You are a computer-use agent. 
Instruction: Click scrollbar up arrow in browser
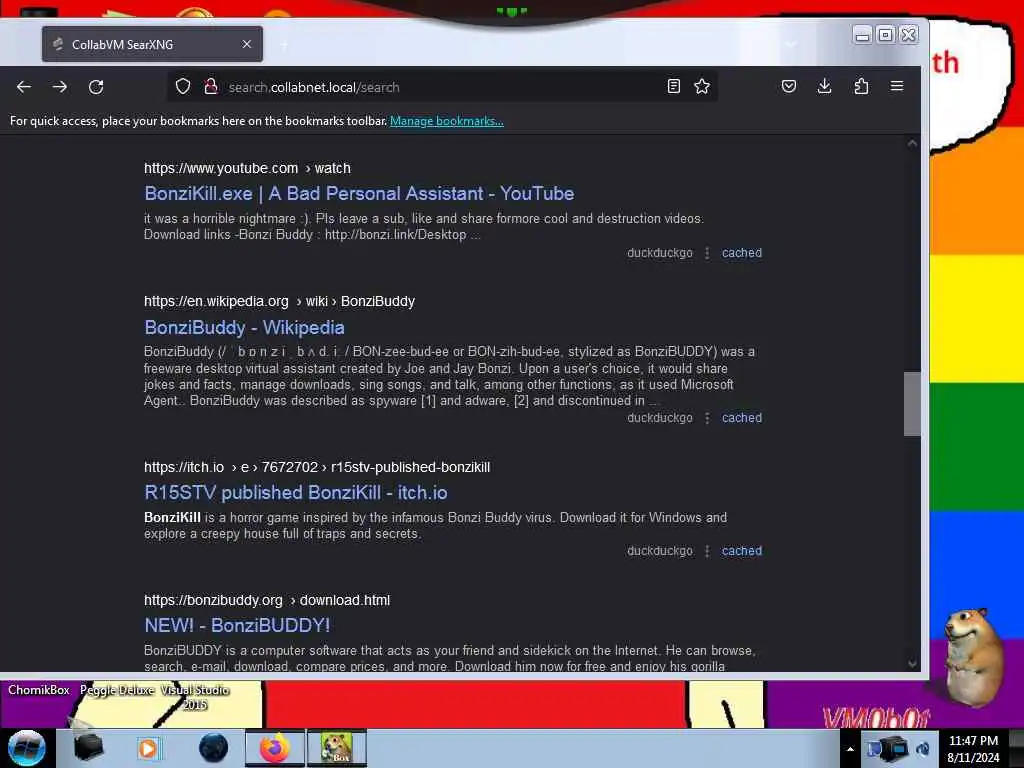[912, 144]
